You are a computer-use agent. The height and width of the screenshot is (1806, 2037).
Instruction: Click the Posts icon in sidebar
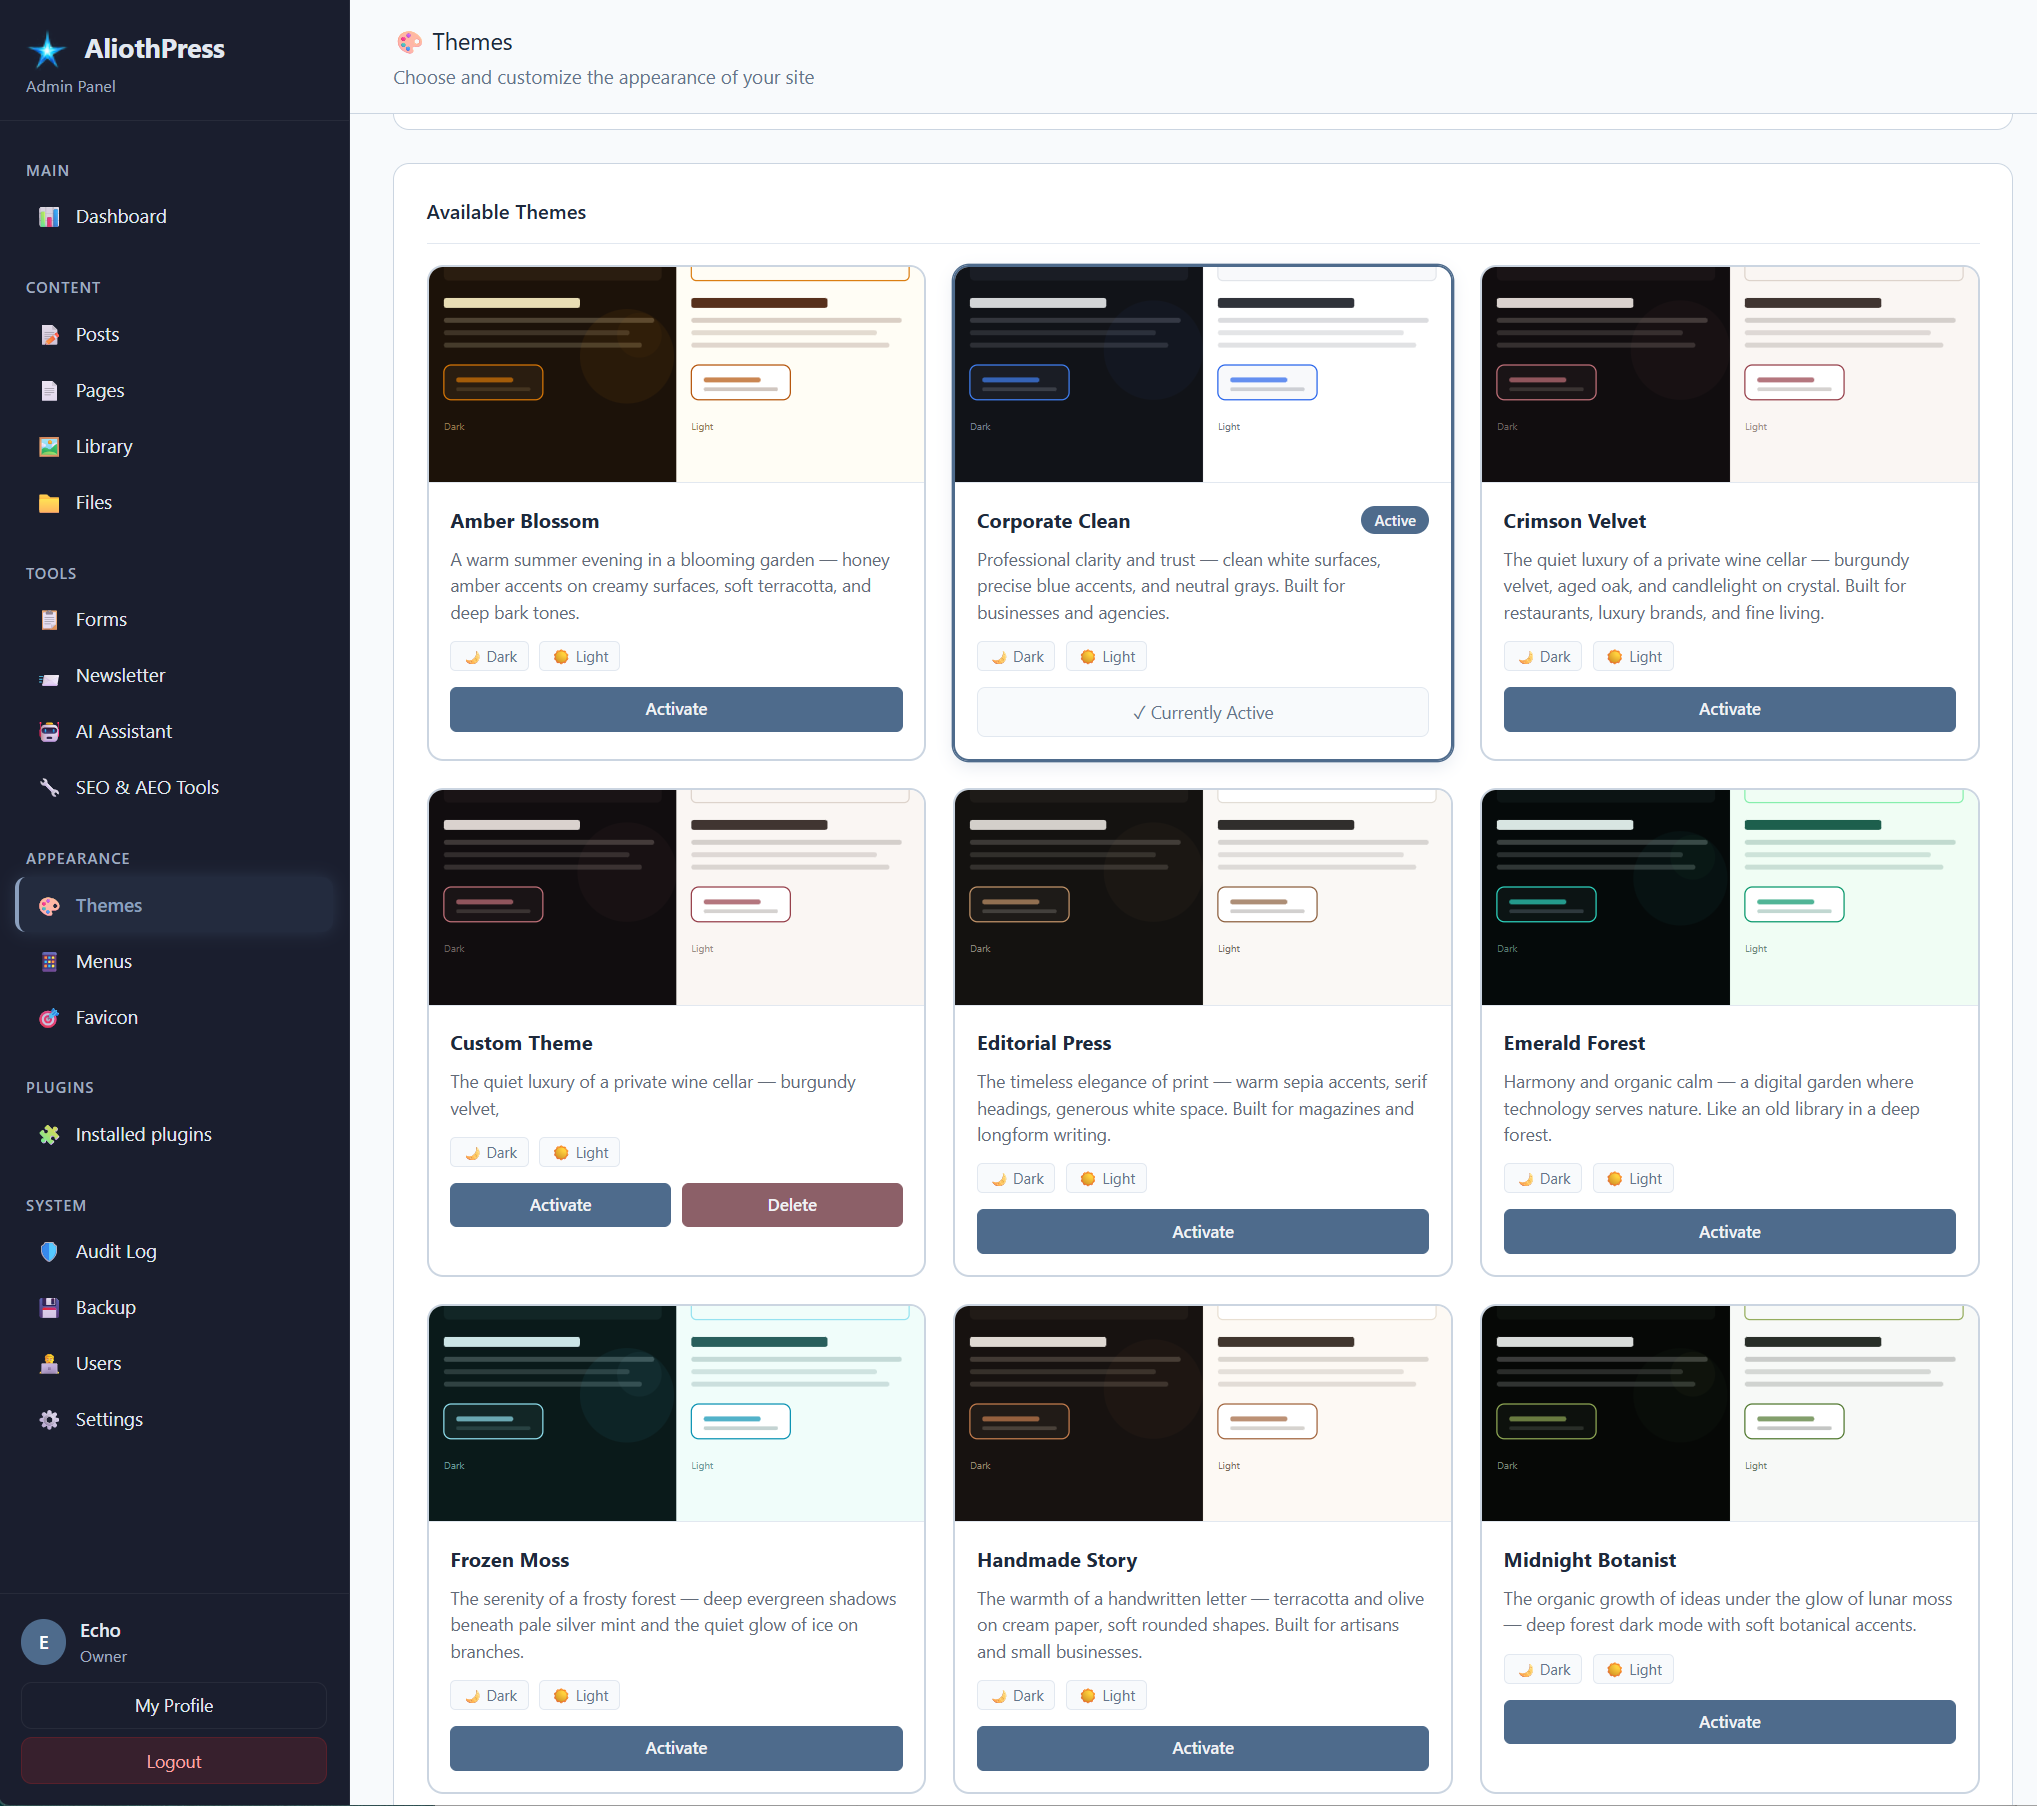(49, 335)
